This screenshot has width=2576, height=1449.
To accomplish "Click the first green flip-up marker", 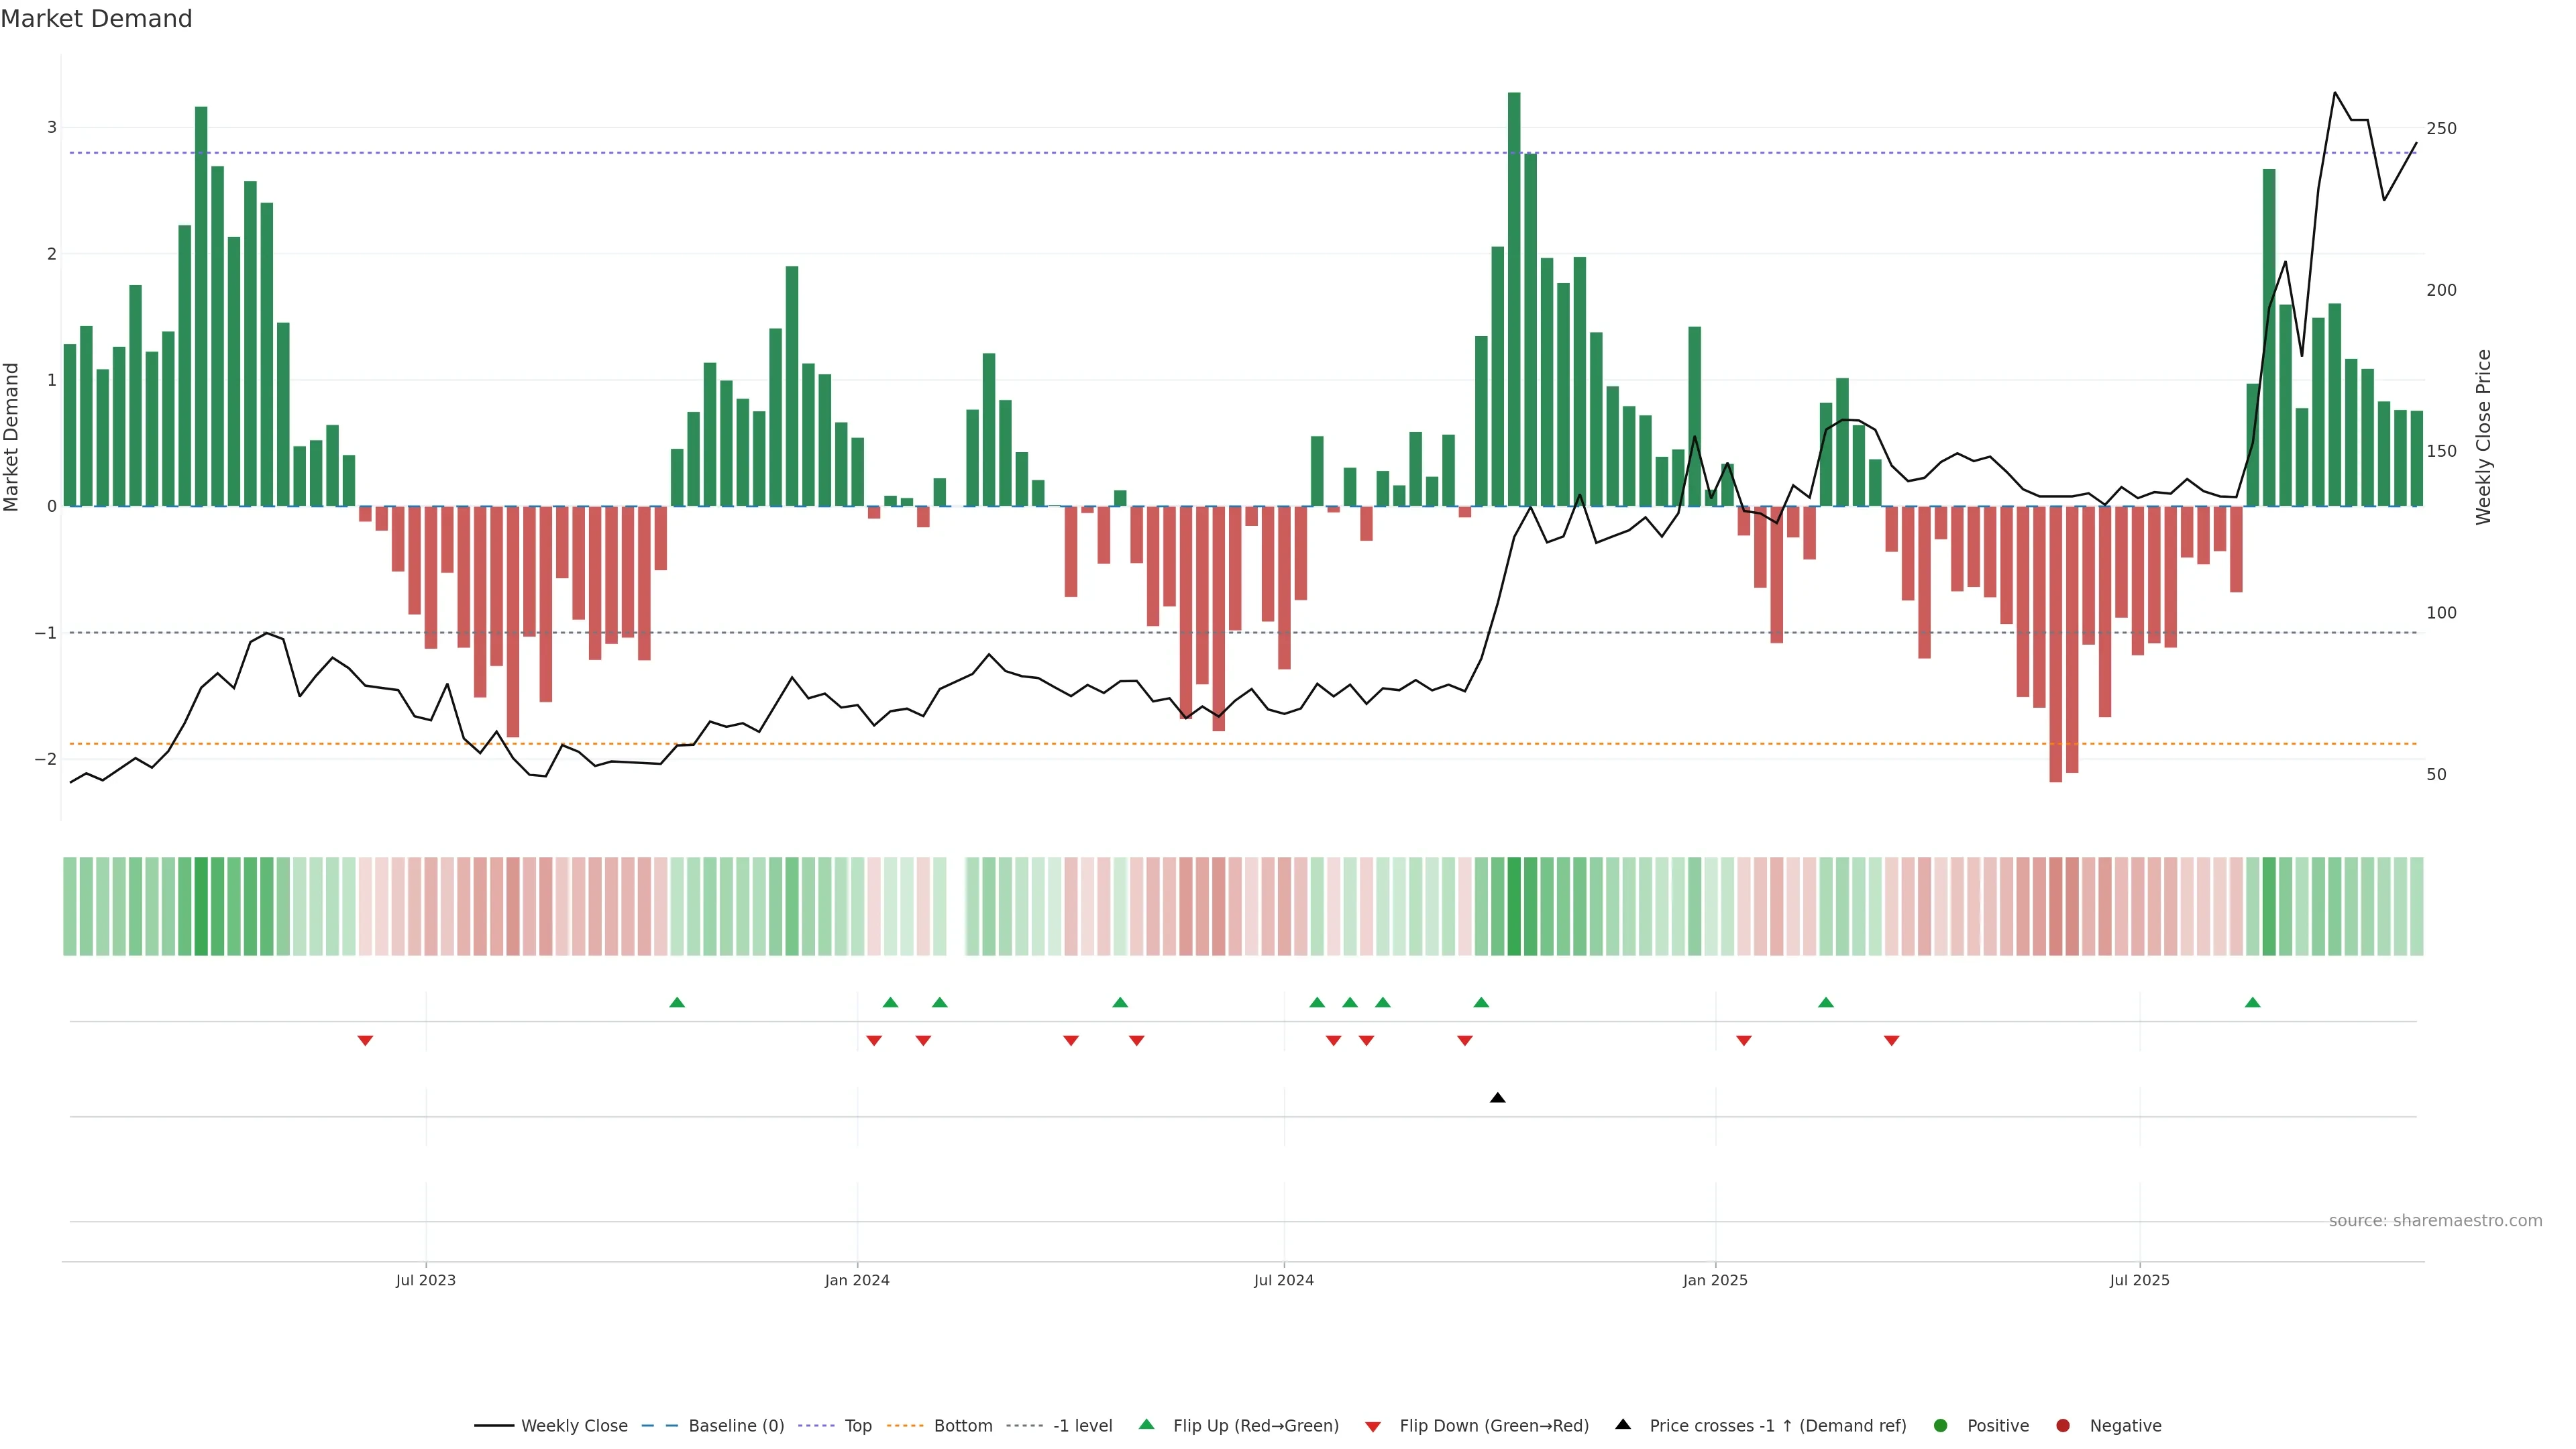I will 677,1002.
